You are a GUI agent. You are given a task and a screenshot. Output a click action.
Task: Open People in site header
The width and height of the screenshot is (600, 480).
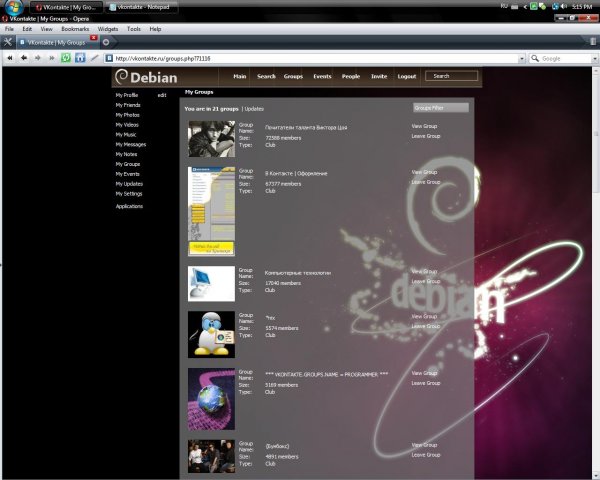(x=351, y=76)
